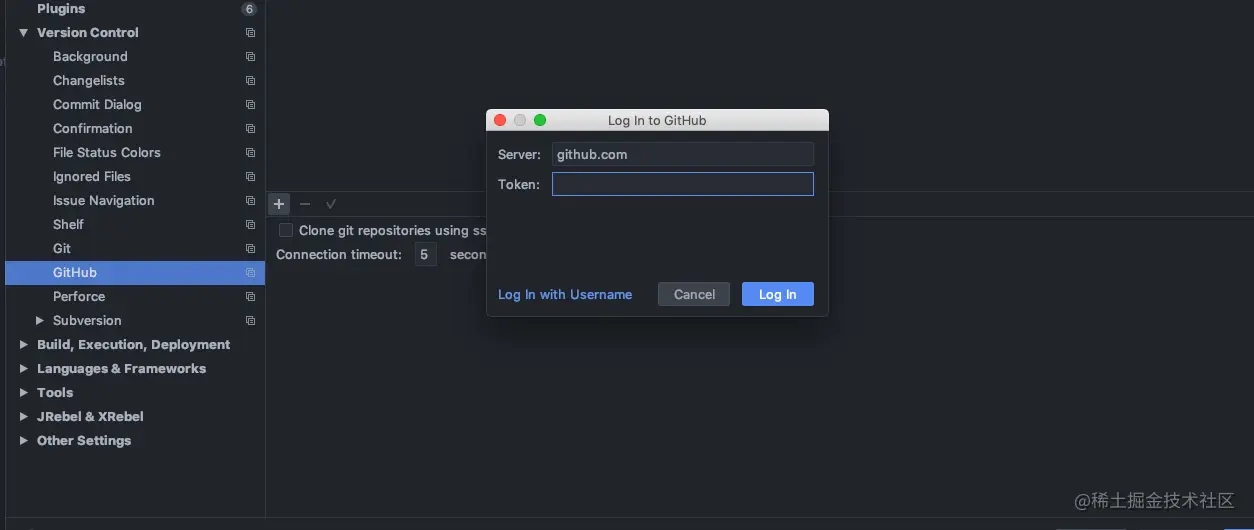Click the green zoom button of login dialog
Image resolution: width=1254 pixels, height=530 pixels.
(540, 120)
